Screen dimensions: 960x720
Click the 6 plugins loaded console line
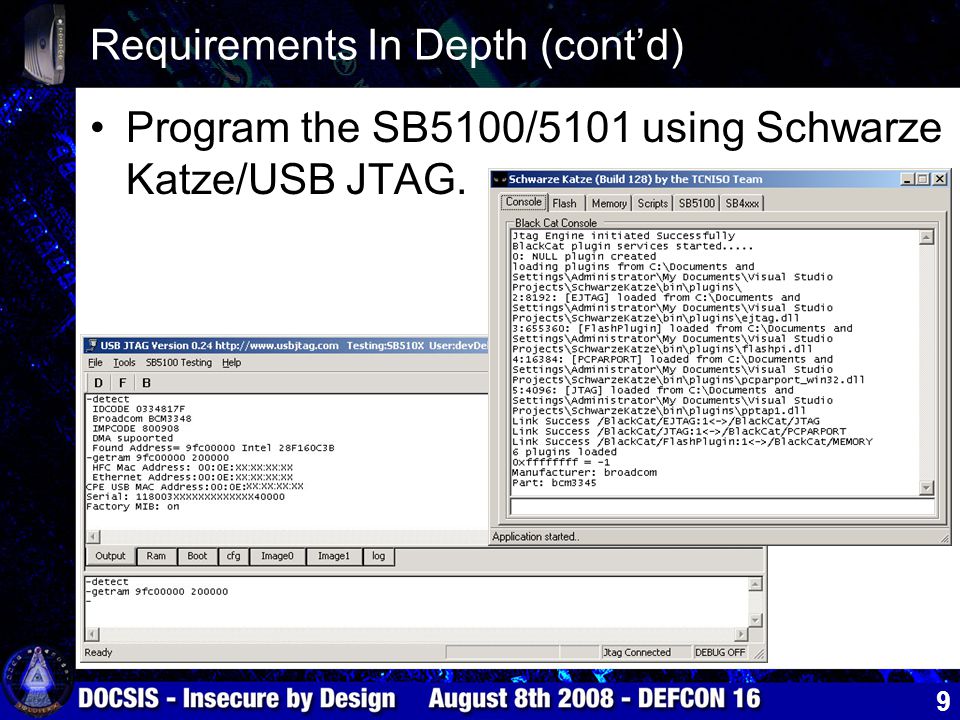coord(564,452)
